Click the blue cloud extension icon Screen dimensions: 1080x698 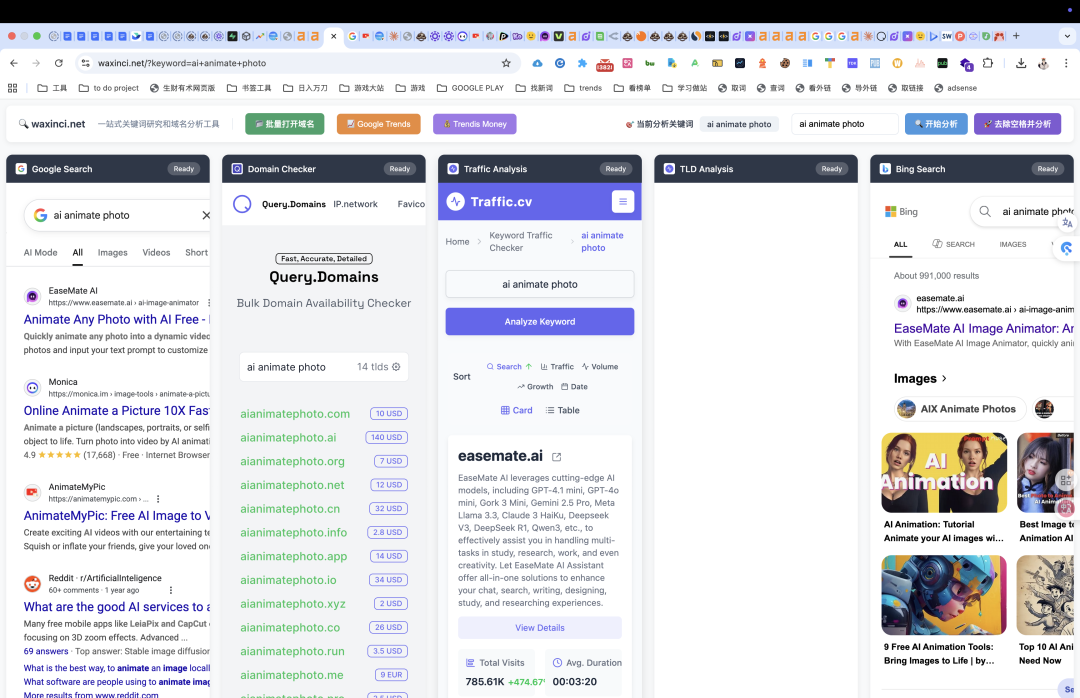pos(537,63)
